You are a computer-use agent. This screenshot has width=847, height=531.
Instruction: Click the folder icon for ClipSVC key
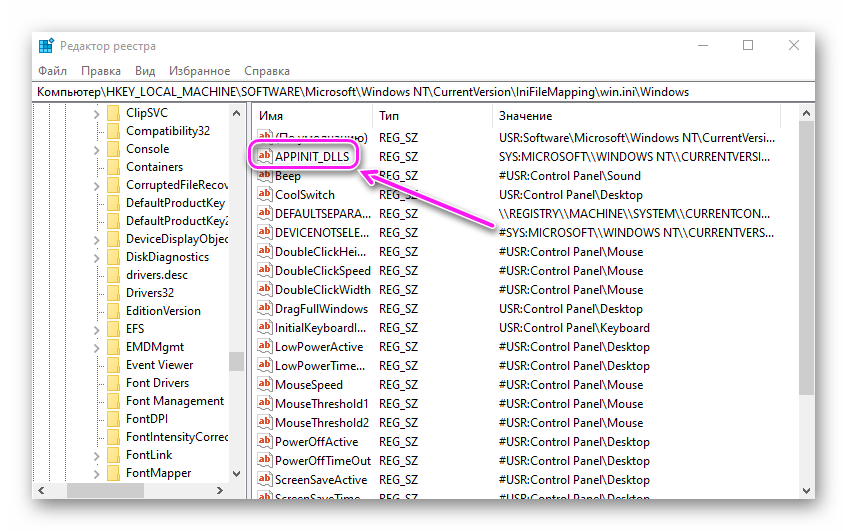point(113,113)
